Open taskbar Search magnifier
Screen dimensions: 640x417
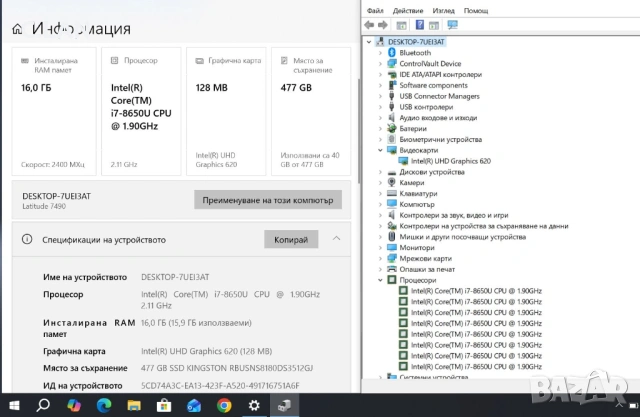click(x=43, y=405)
